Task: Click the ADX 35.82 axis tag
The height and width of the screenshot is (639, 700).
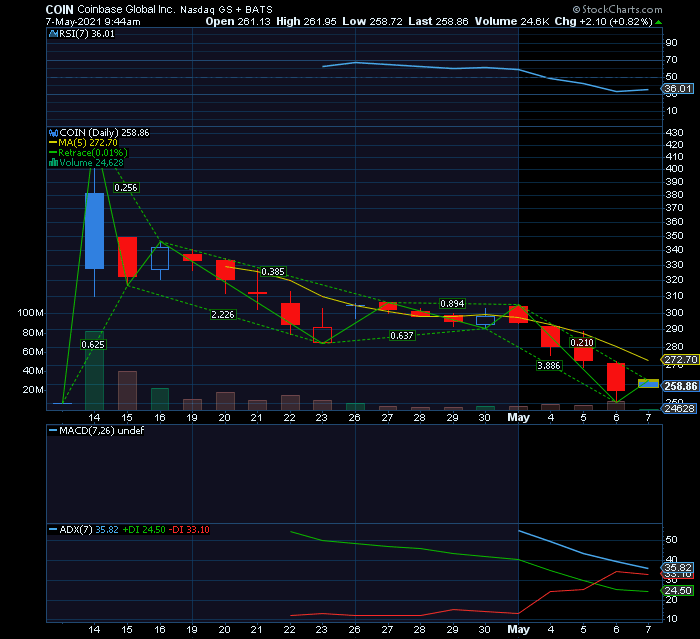Action: [677, 568]
